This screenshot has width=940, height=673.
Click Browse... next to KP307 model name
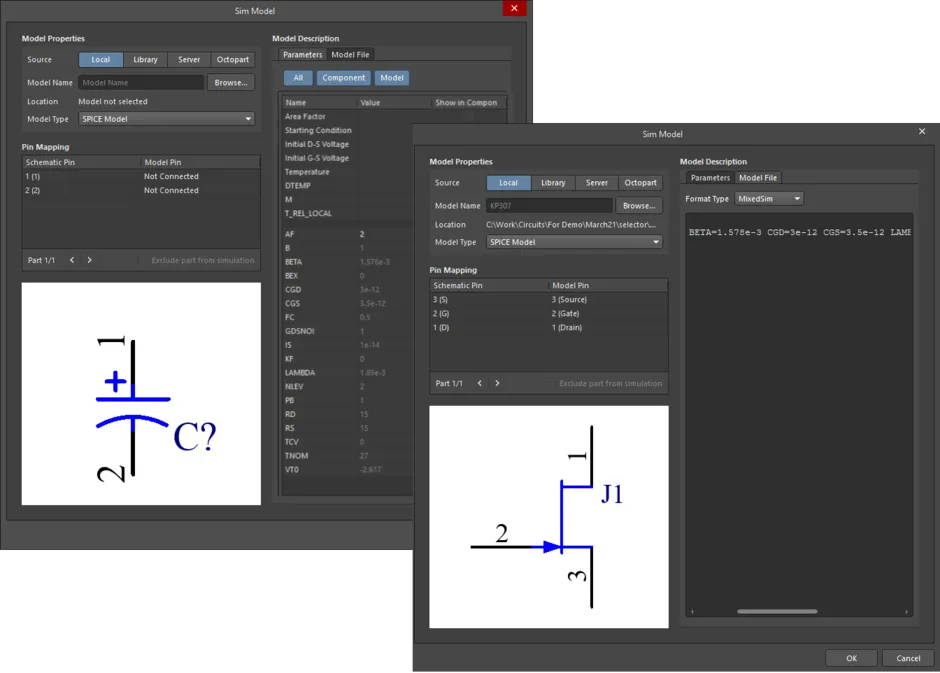(638, 206)
